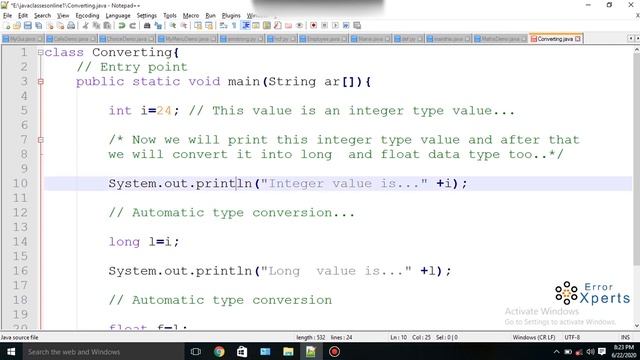This screenshot has width=640, height=360.
Task: Toggle word wrap toolbar button
Action: coord(223,25)
